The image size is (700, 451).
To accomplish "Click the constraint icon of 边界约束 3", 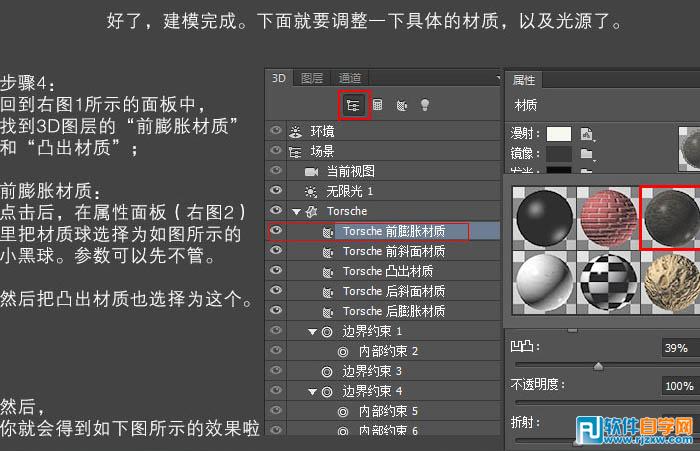I will tap(327, 372).
